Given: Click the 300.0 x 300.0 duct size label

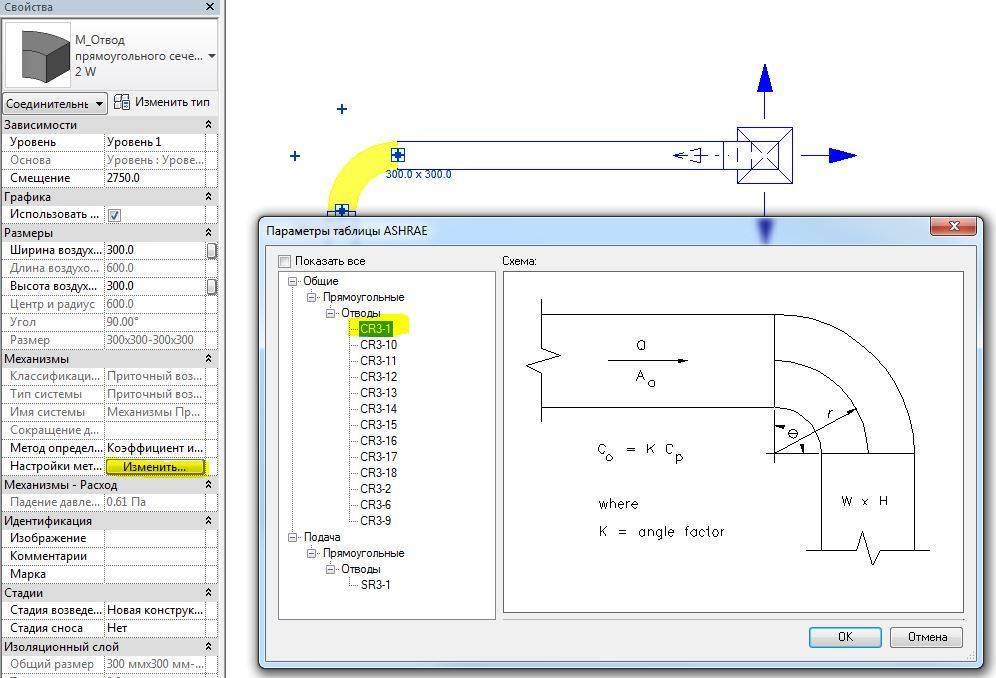Looking at the screenshot, I should coord(419,174).
